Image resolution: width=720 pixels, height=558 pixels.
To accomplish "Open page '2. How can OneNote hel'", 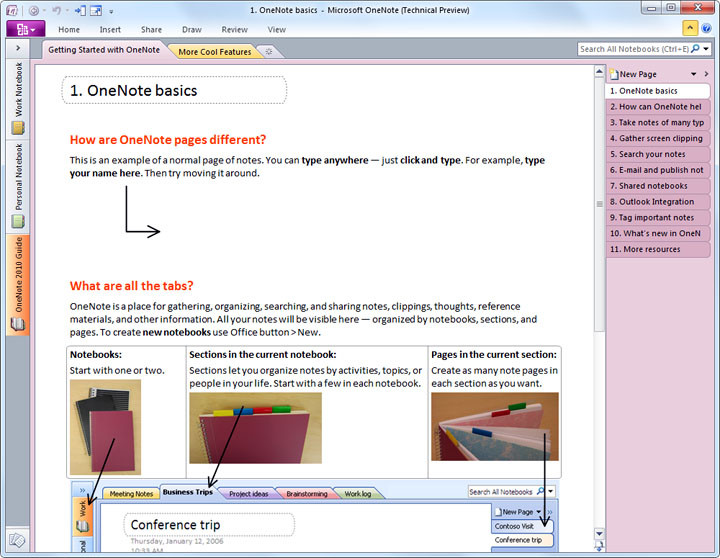I will tap(658, 107).
